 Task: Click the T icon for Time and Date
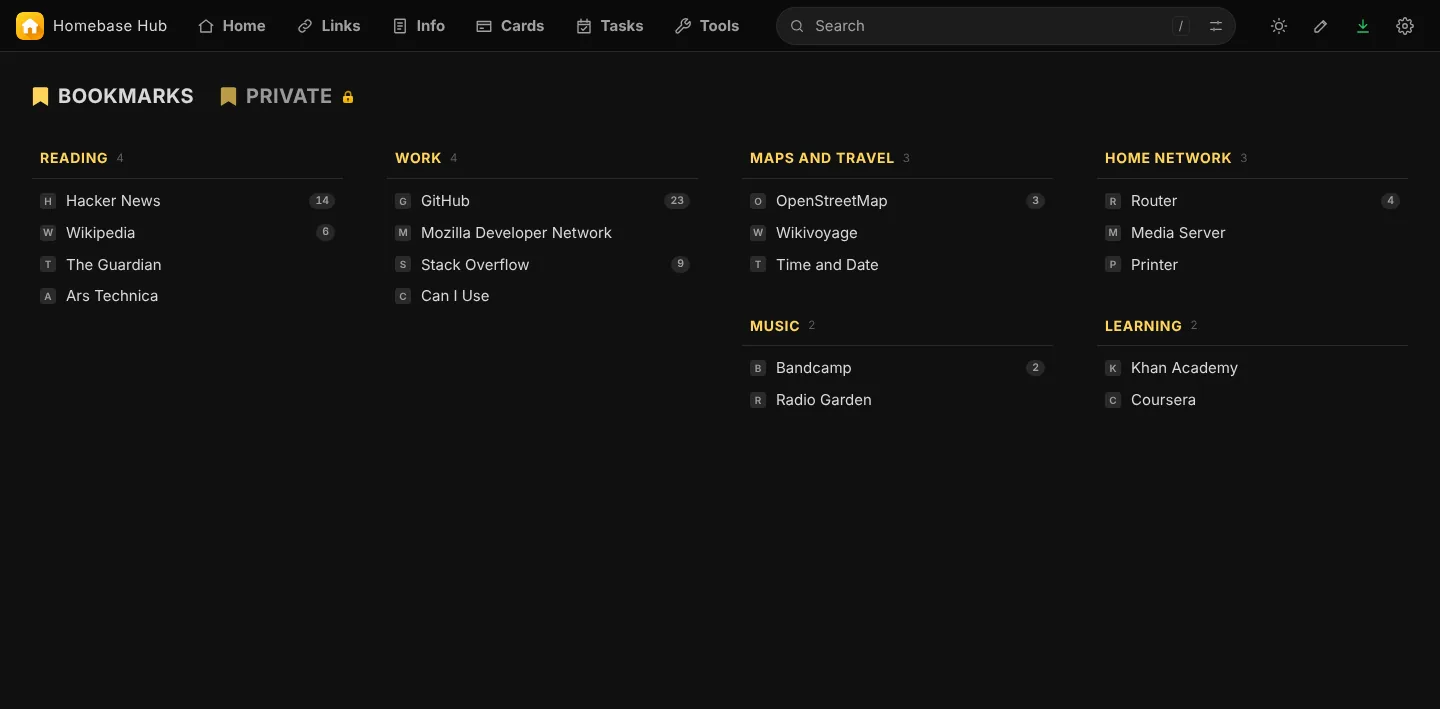point(758,265)
